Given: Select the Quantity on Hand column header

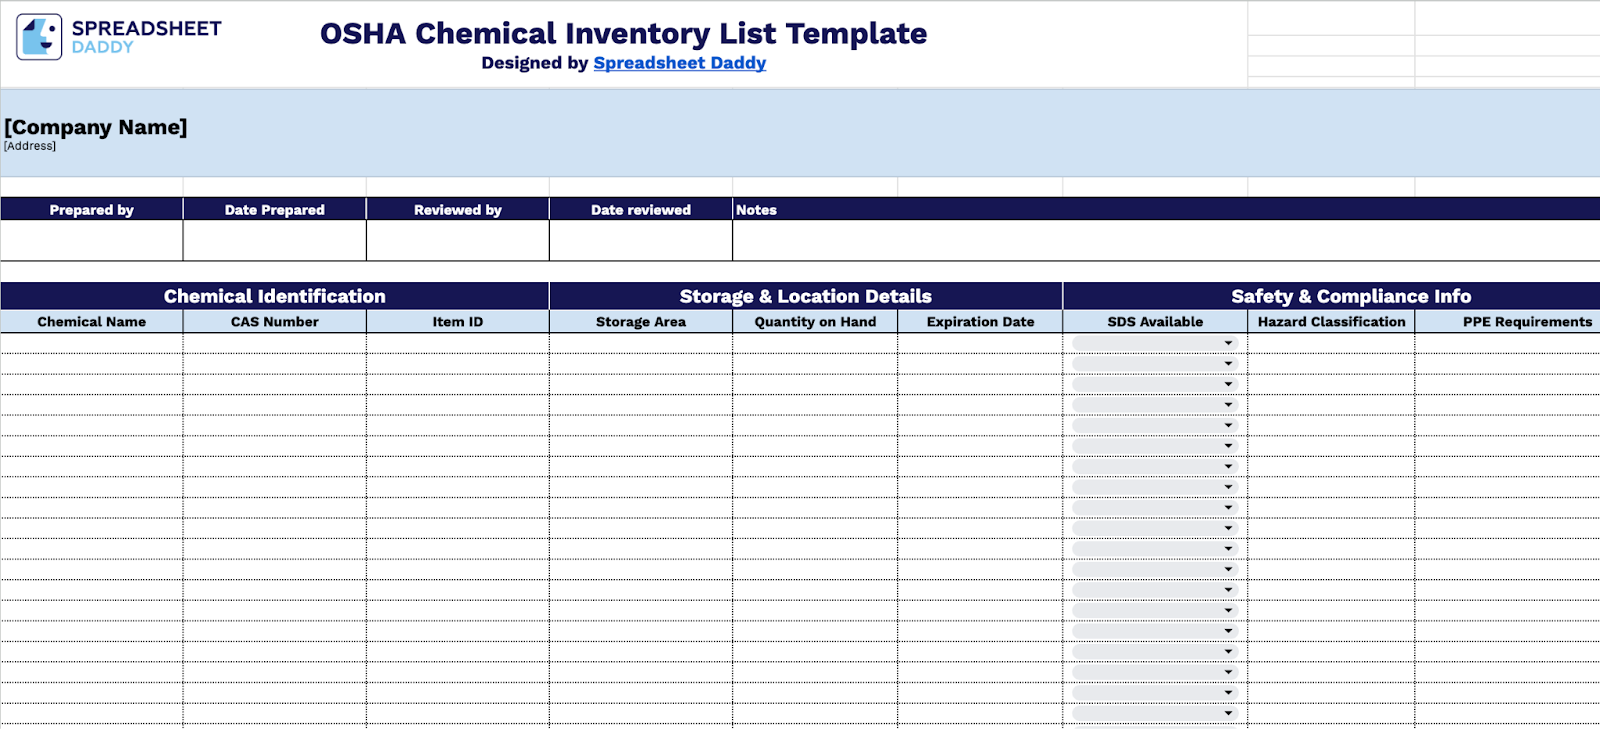Looking at the screenshot, I should [815, 322].
